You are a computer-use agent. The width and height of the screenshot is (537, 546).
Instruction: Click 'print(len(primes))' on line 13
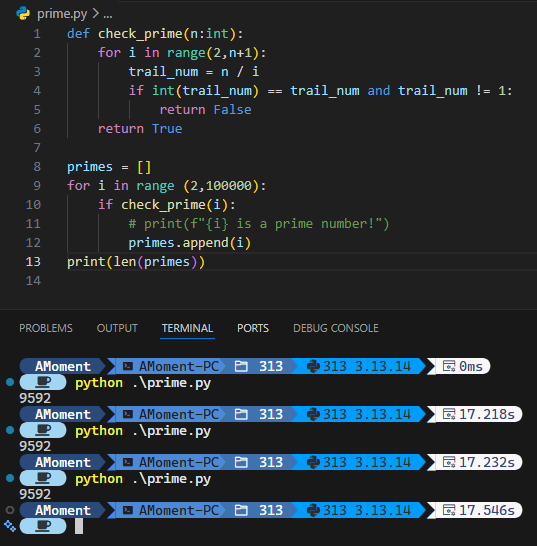[x=136, y=262]
